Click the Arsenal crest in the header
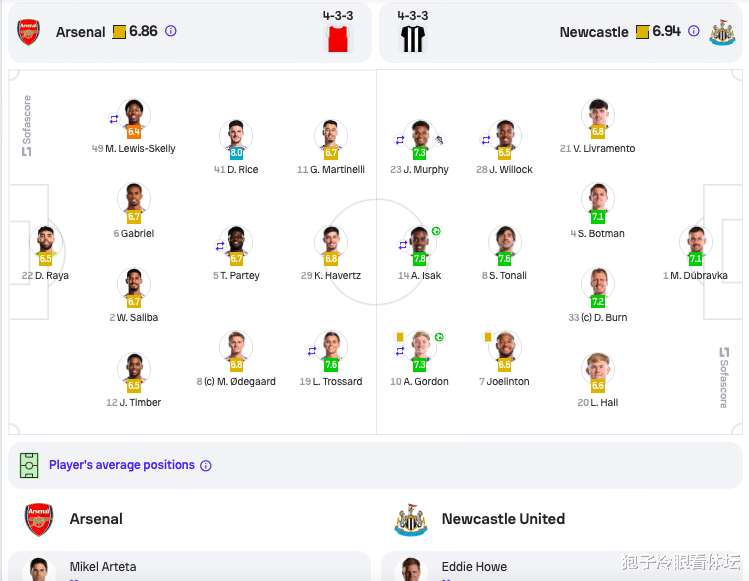Screen dimensions: 749x581 click(28, 32)
